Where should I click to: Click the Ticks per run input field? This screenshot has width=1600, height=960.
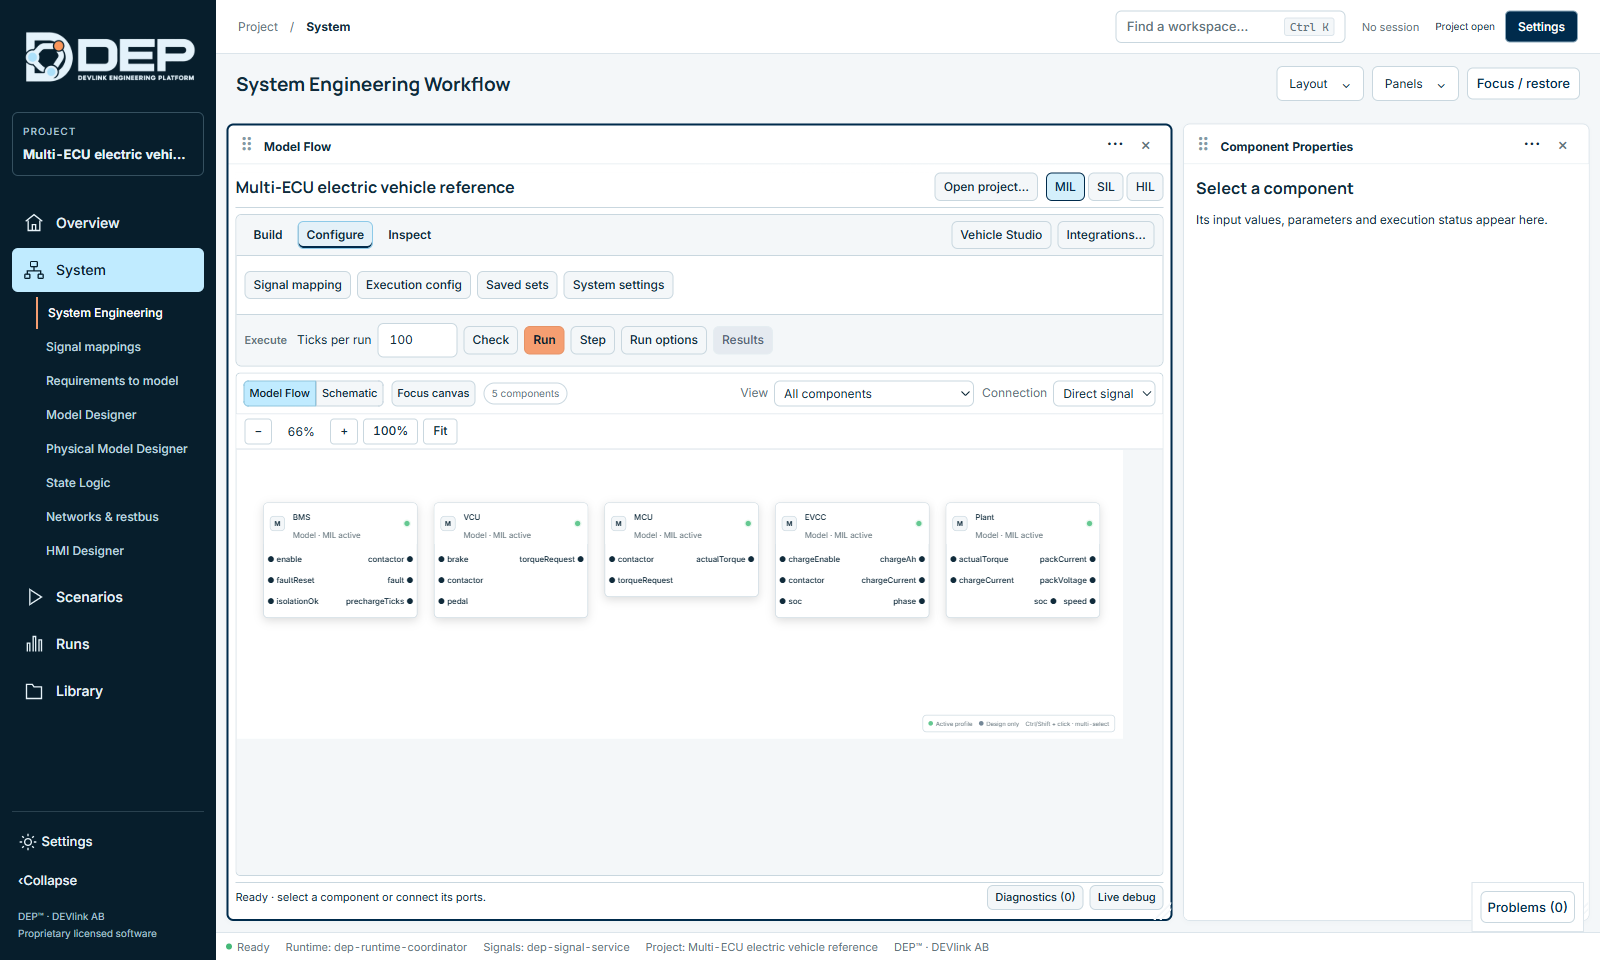417,340
